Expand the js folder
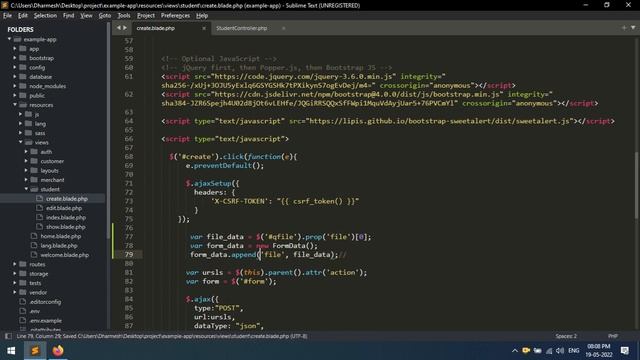This screenshot has height=360, width=640. click(x=20, y=114)
